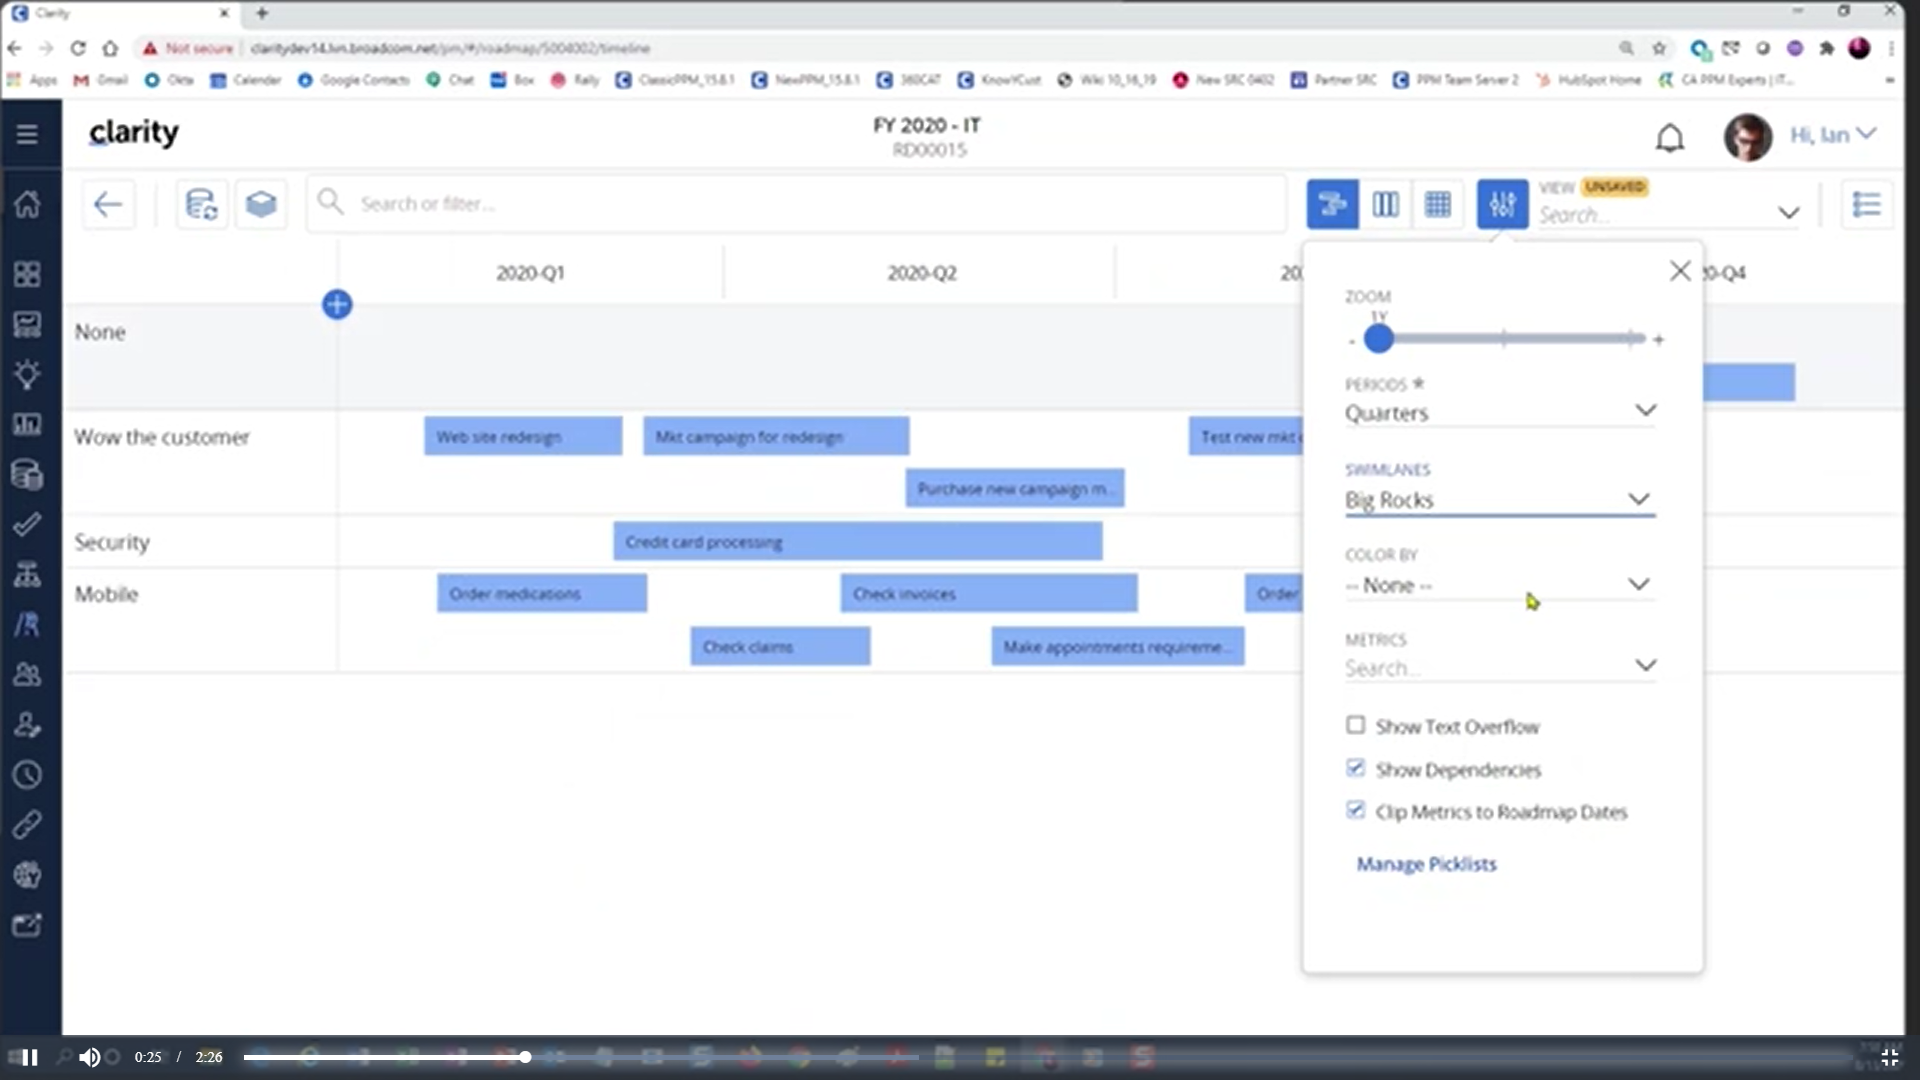Switch to the board layout view icon

1385,204
